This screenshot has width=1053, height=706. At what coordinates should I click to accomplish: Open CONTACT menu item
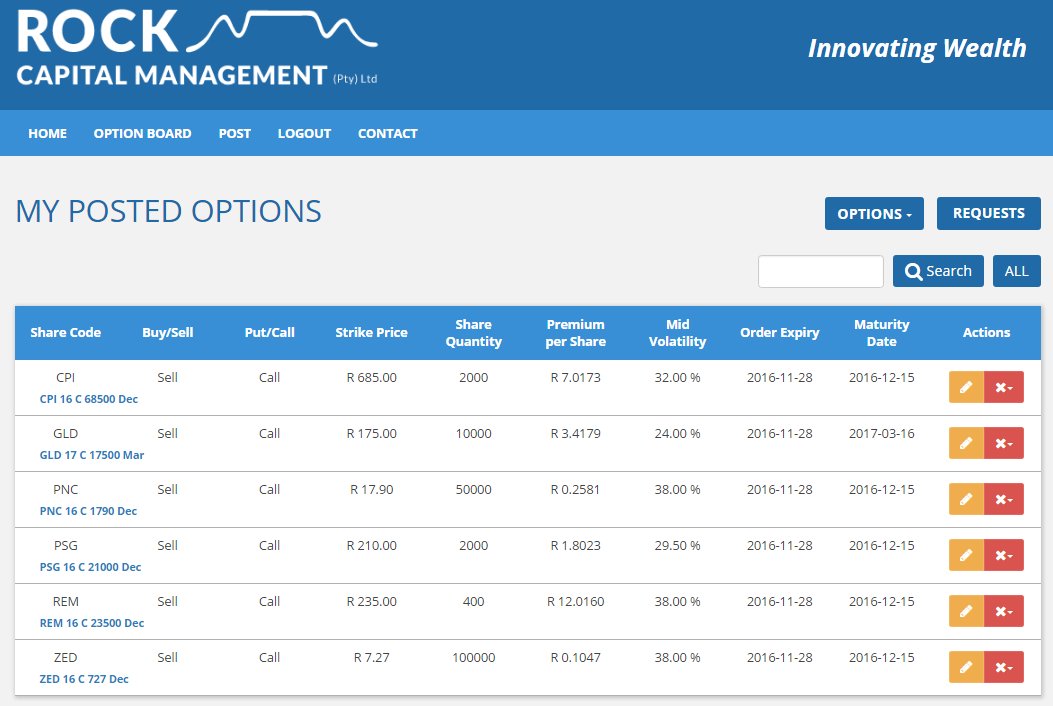click(x=387, y=134)
